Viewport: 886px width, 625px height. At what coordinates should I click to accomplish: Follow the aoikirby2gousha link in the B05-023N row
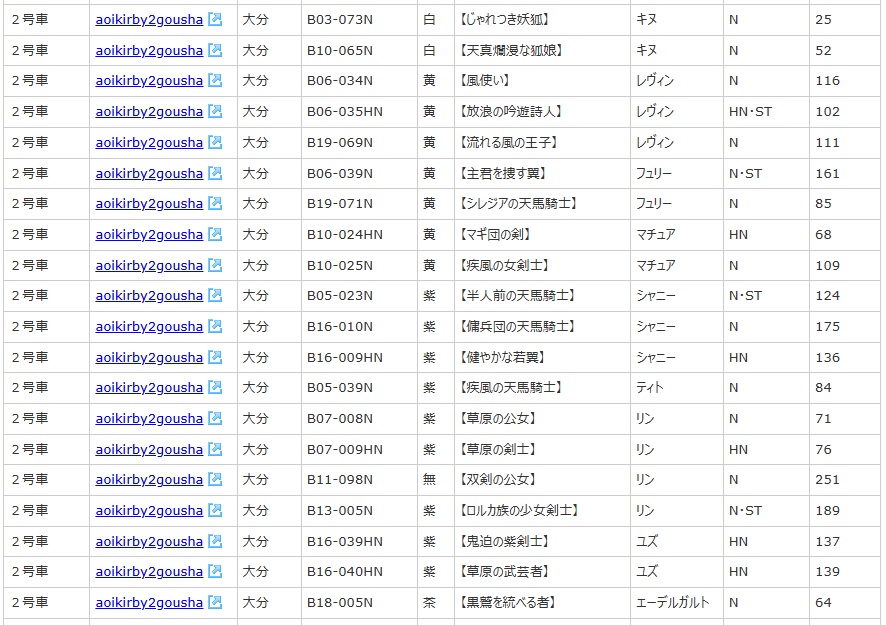pyautogui.click(x=149, y=296)
